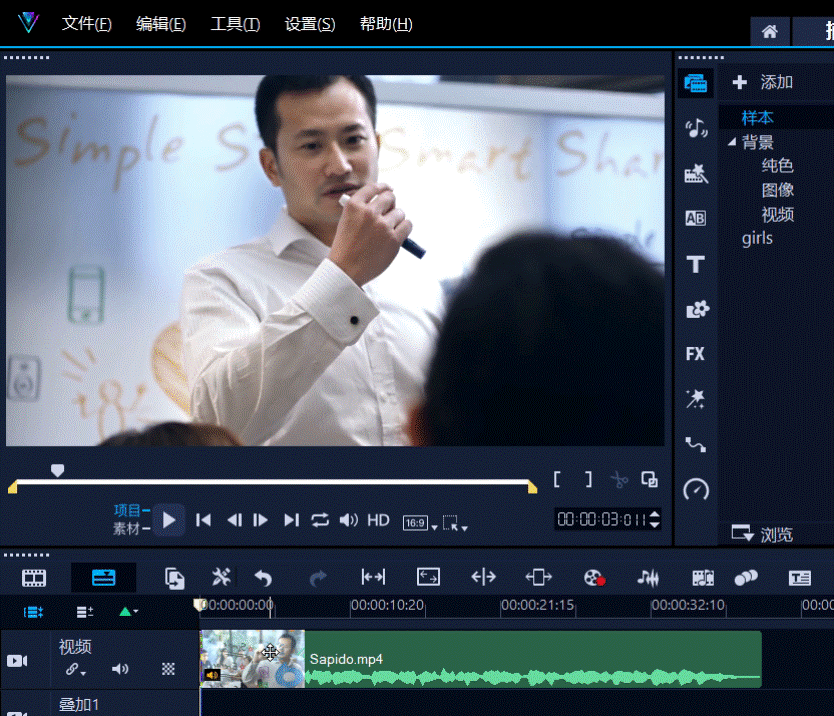Click the pan and zoom tool
This screenshot has height=716, width=834.
click(538, 577)
